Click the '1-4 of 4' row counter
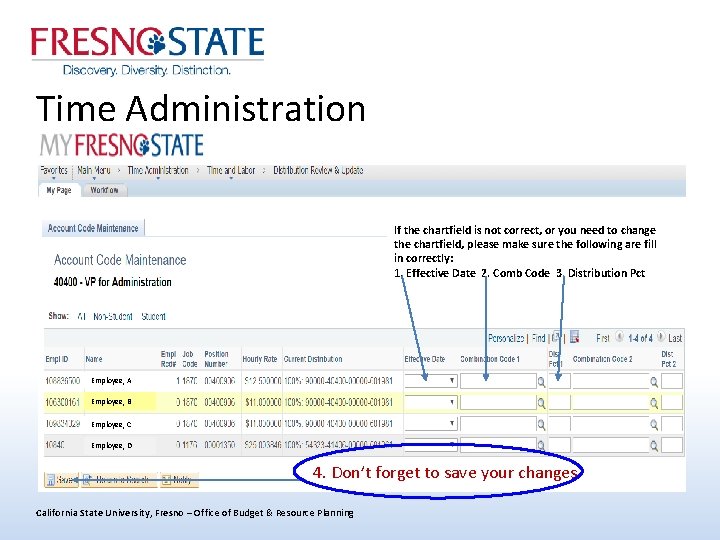 point(640,338)
